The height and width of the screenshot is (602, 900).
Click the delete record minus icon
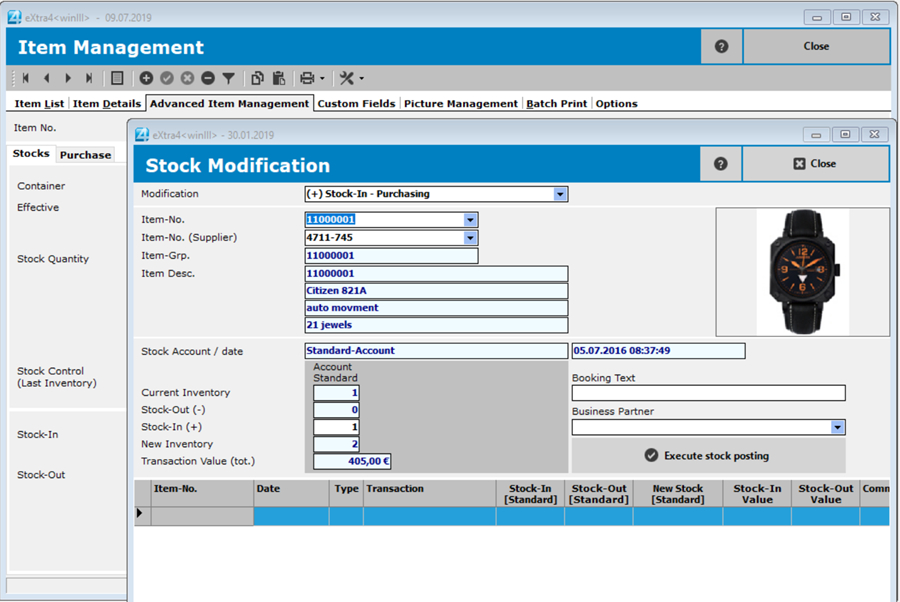click(208, 78)
